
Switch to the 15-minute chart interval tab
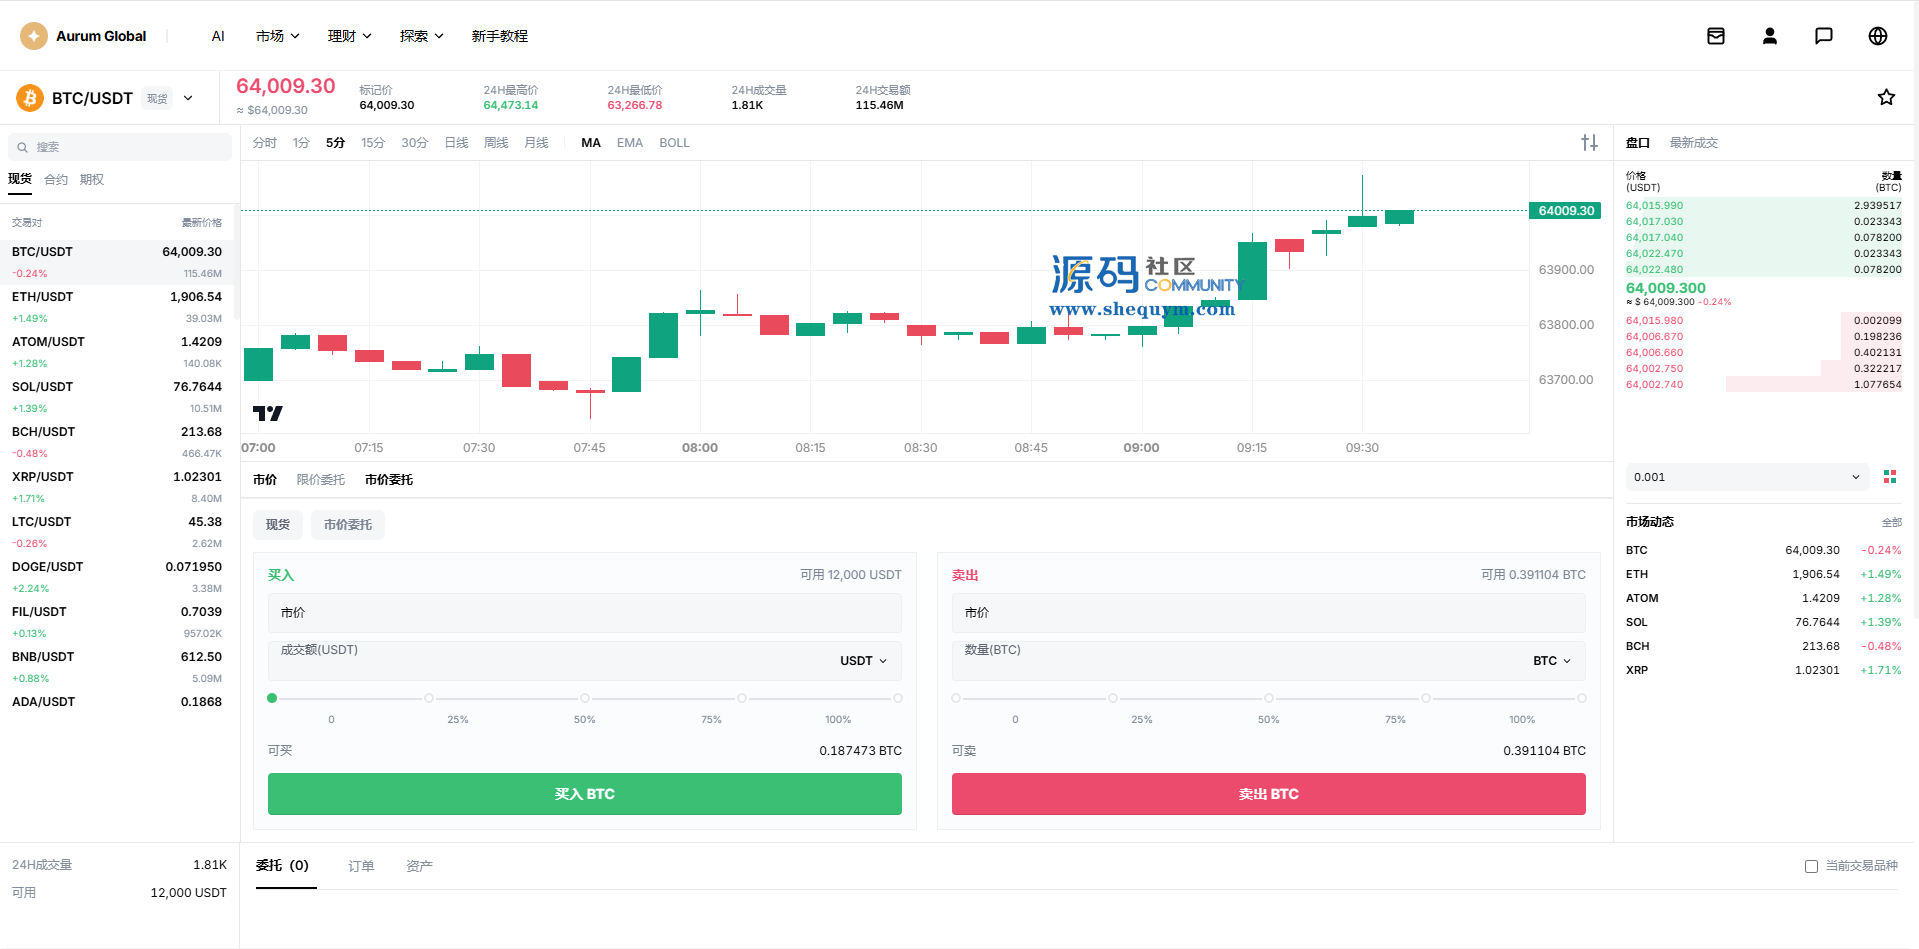pyautogui.click(x=373, y=143)
